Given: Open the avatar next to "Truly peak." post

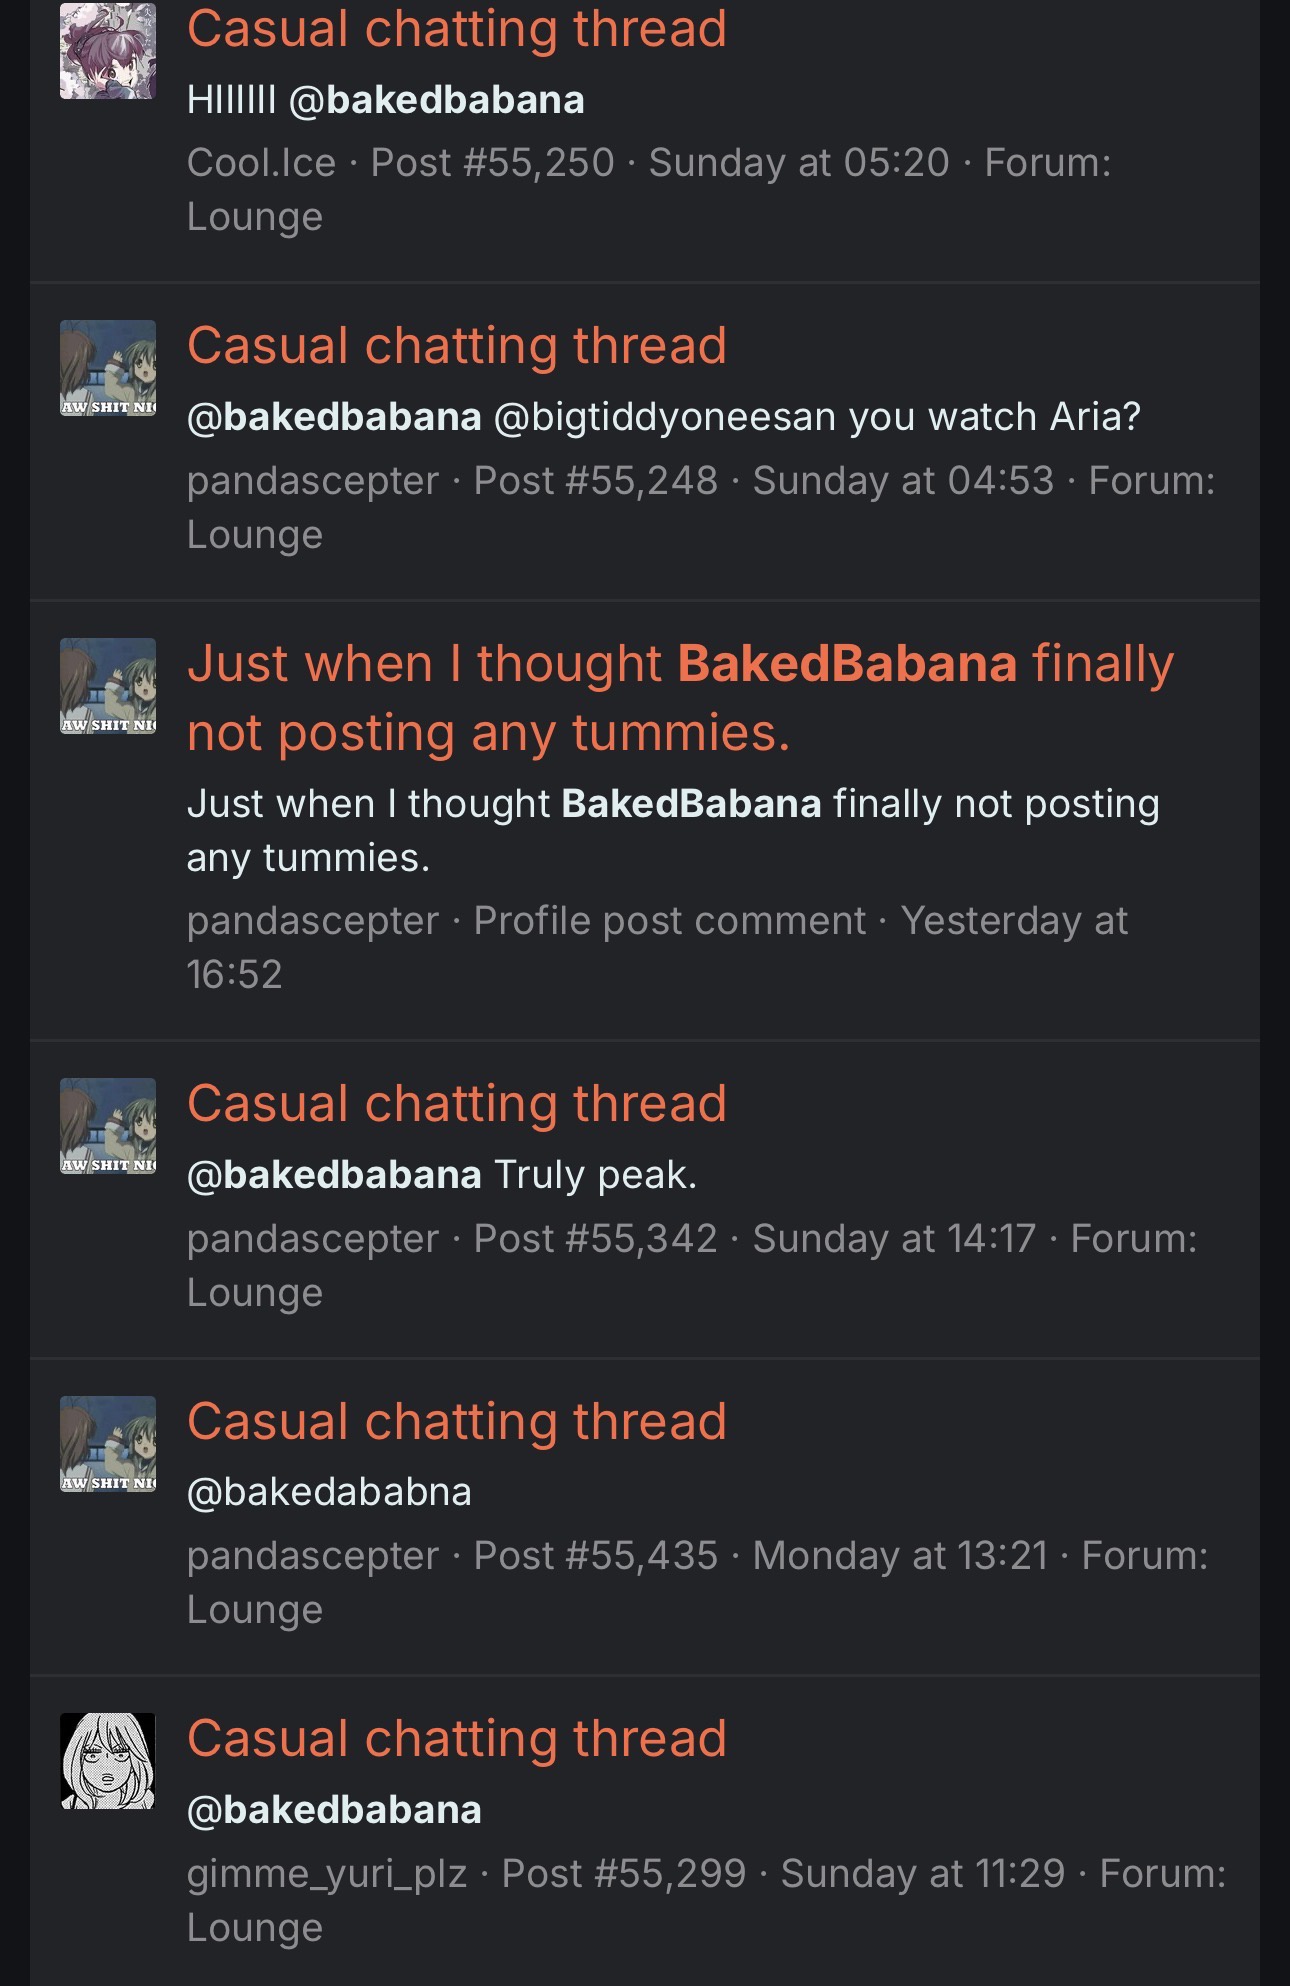Looking at the screenshot, I should point(108,1126).
